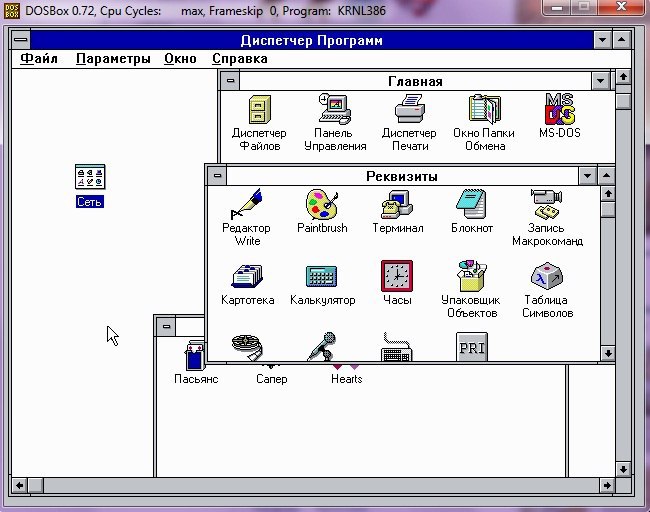Launch Пасьянс card game icon
Image resolution: width=650 pixels, height=512 pixels.
click(x=195, y=355)
